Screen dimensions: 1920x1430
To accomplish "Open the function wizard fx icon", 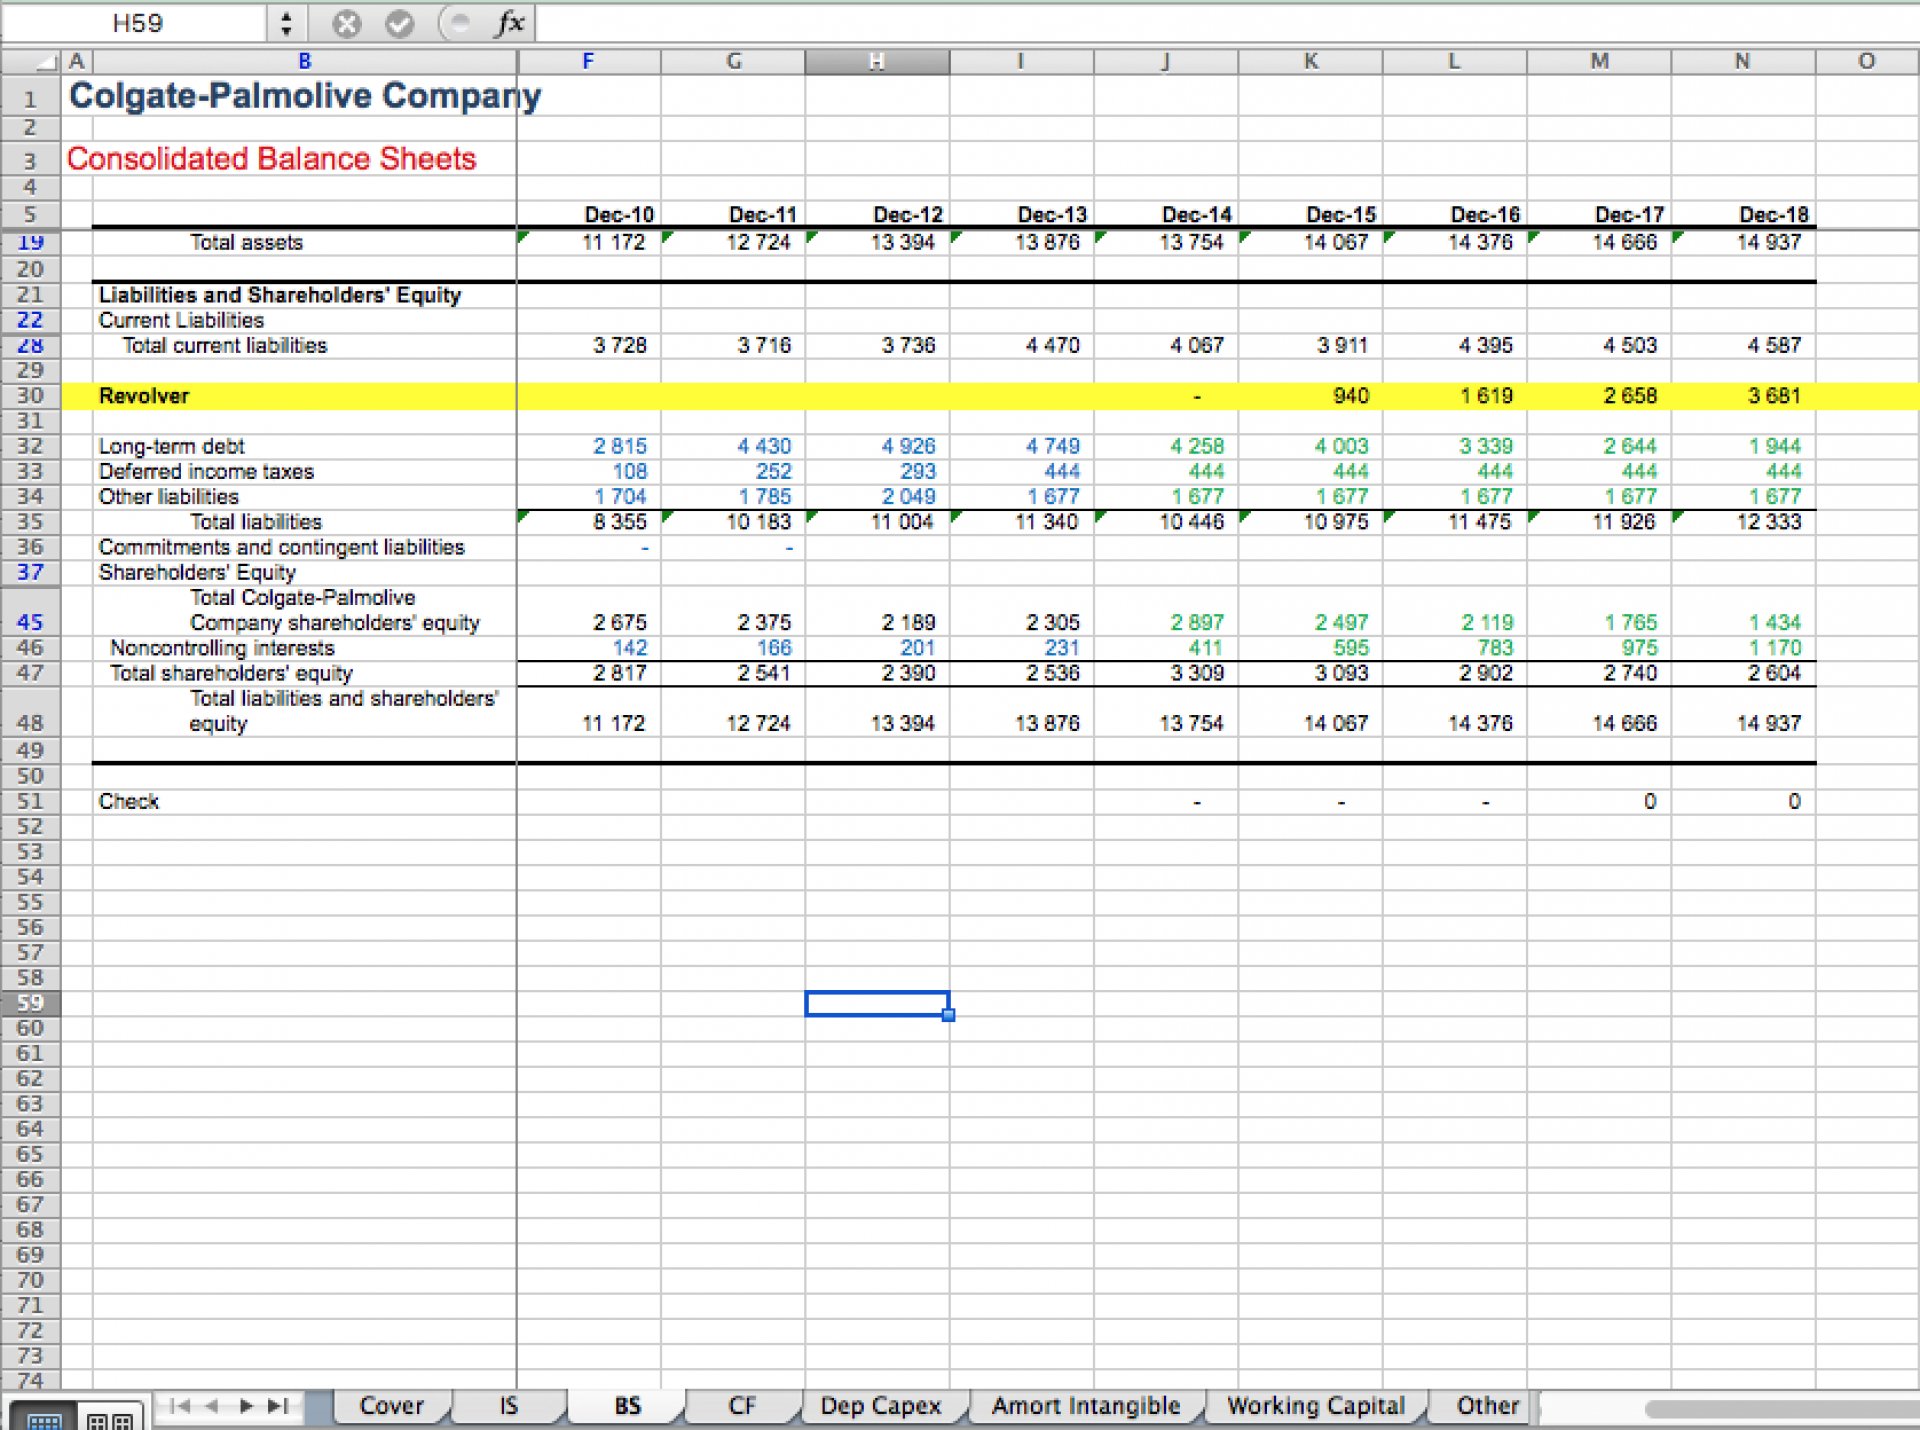I will pos(509,23).
